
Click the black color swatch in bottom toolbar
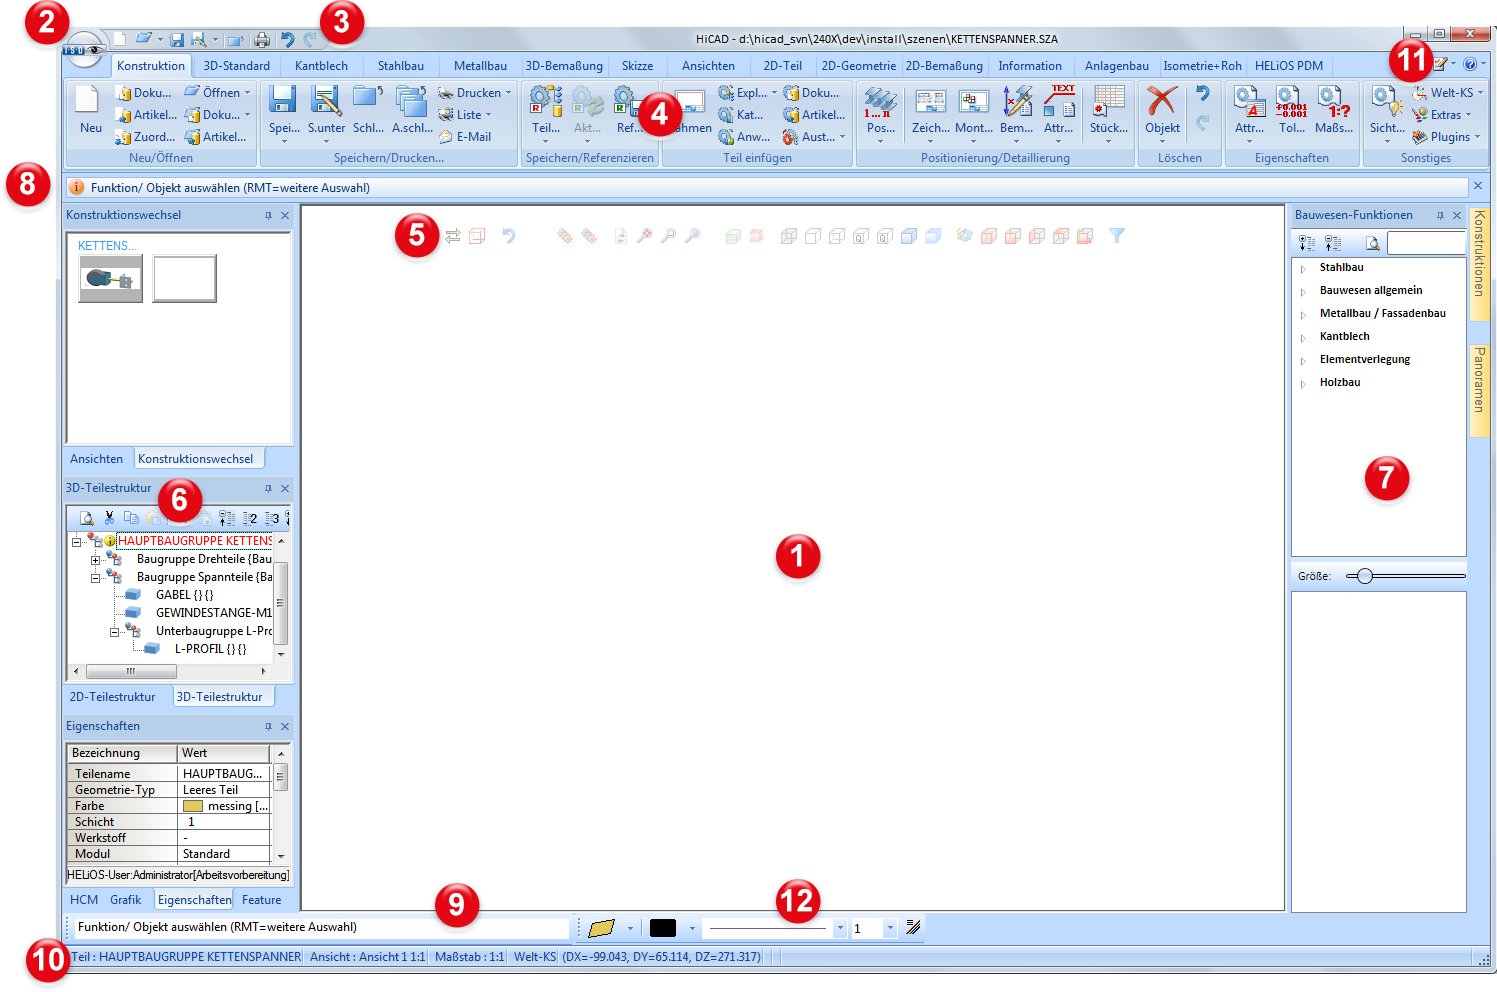click(663, 928)
